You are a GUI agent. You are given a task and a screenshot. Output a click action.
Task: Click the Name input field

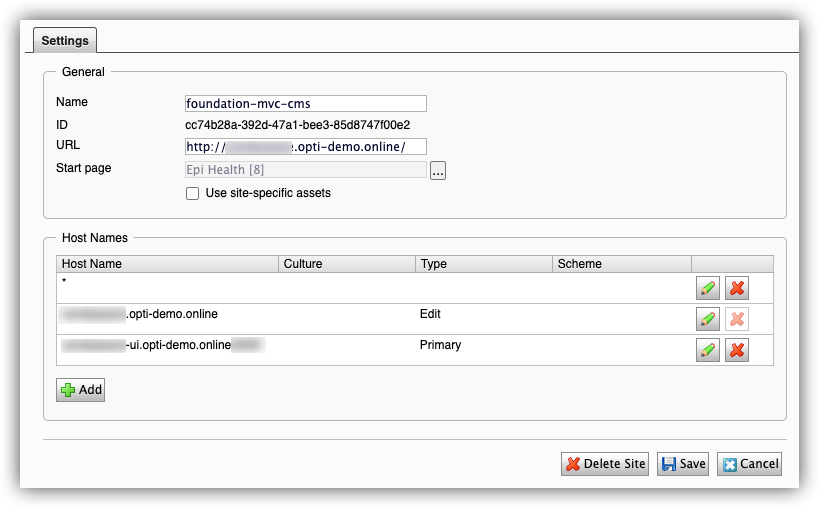coord(306,103)
